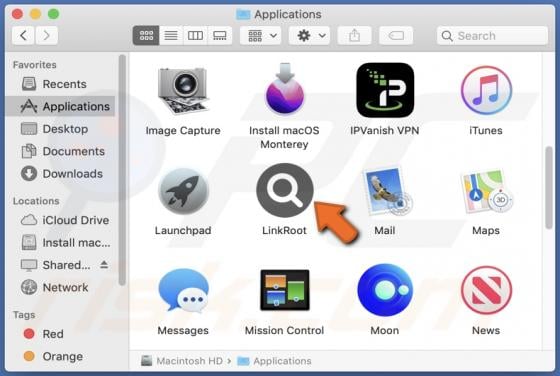This screenshot has height=376, width=560.
Task: Open Recents in the sidebar
Action: [61, 84]
